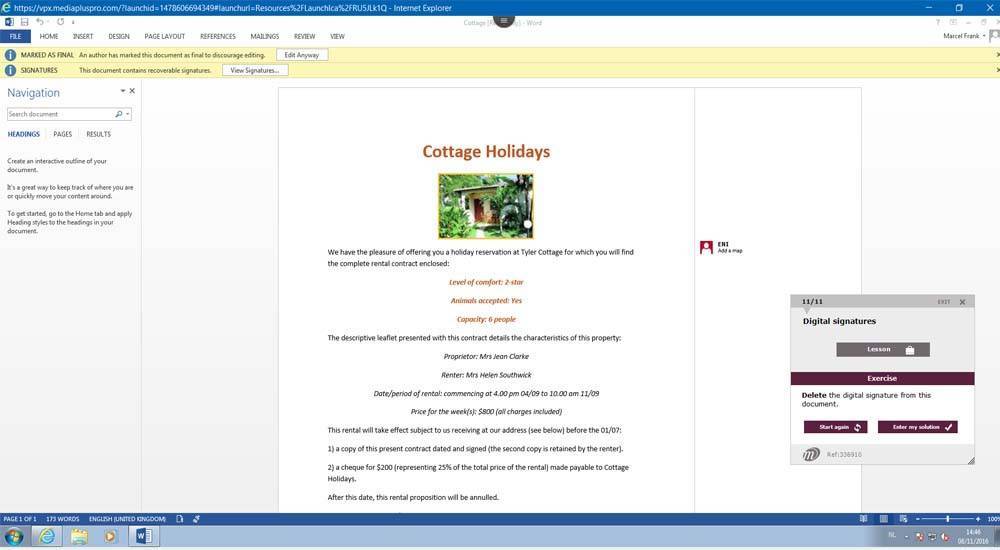The height and width of the screenshot is (550, 1000).
Task: Open the FILE tab
Action: coord(16,36)
